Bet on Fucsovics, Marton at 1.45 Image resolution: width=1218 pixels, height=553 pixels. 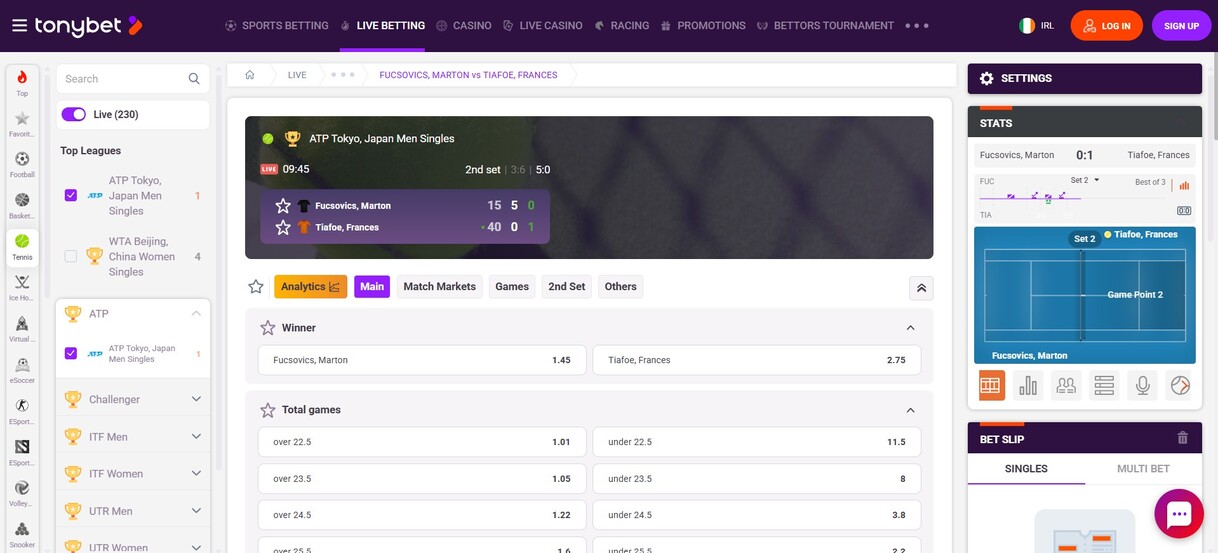[421, 360]
